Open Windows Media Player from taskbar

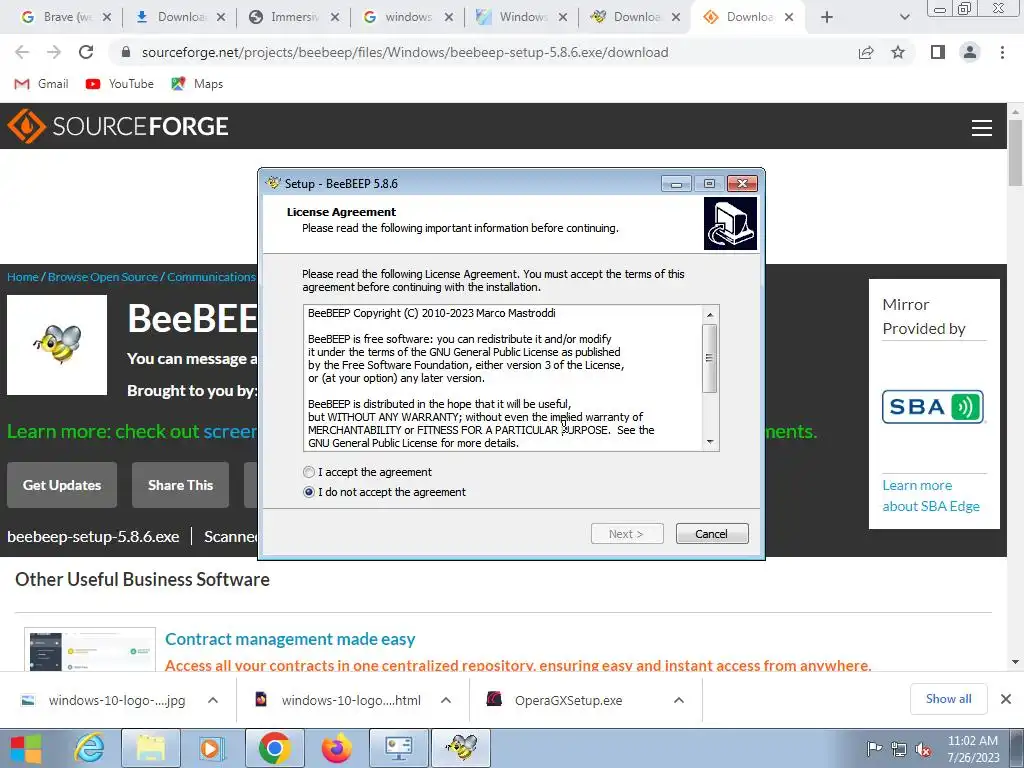pyautogui.click(x=212, y=748)
